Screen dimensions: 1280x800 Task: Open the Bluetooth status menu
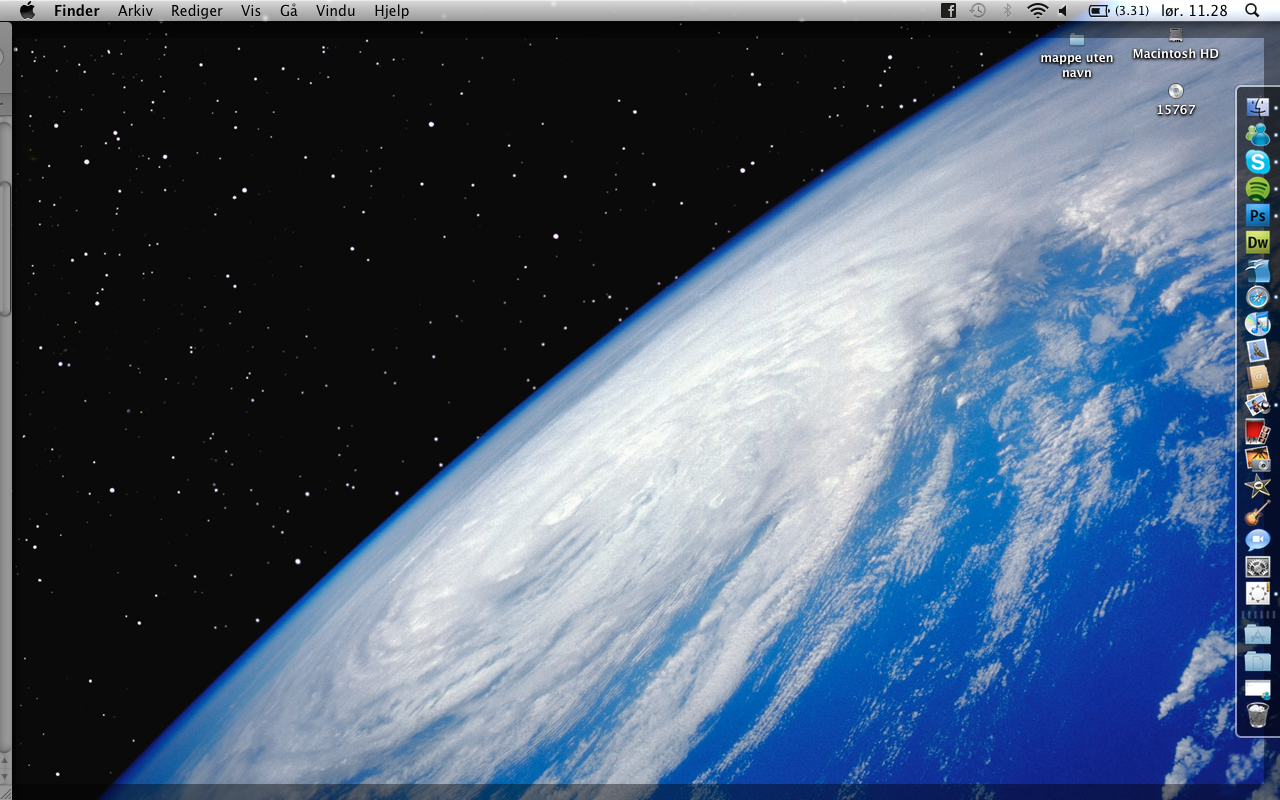click(1008, 10)
